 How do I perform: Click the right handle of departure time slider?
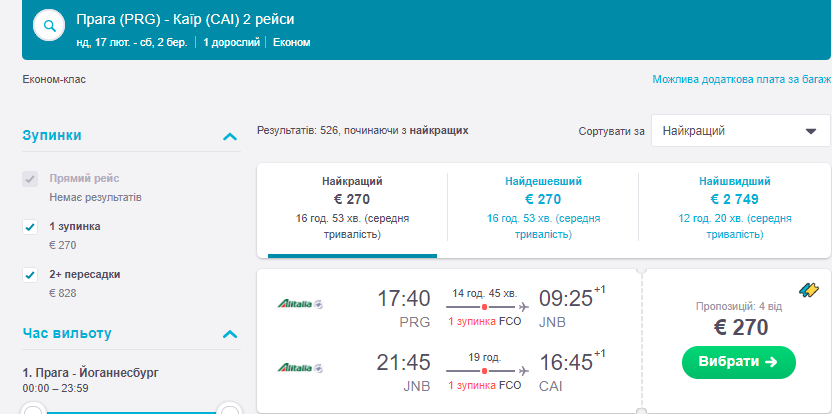coord(230,409)
